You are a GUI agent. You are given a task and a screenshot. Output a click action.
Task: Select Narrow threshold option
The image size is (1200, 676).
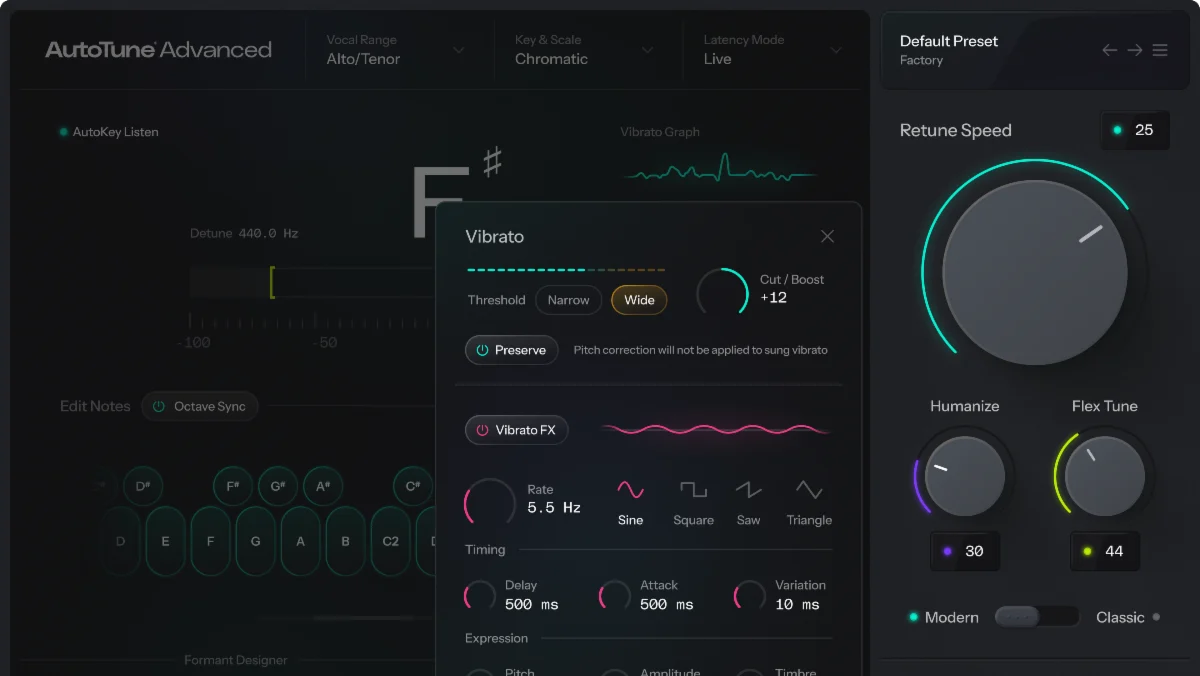tap(568, 300)
